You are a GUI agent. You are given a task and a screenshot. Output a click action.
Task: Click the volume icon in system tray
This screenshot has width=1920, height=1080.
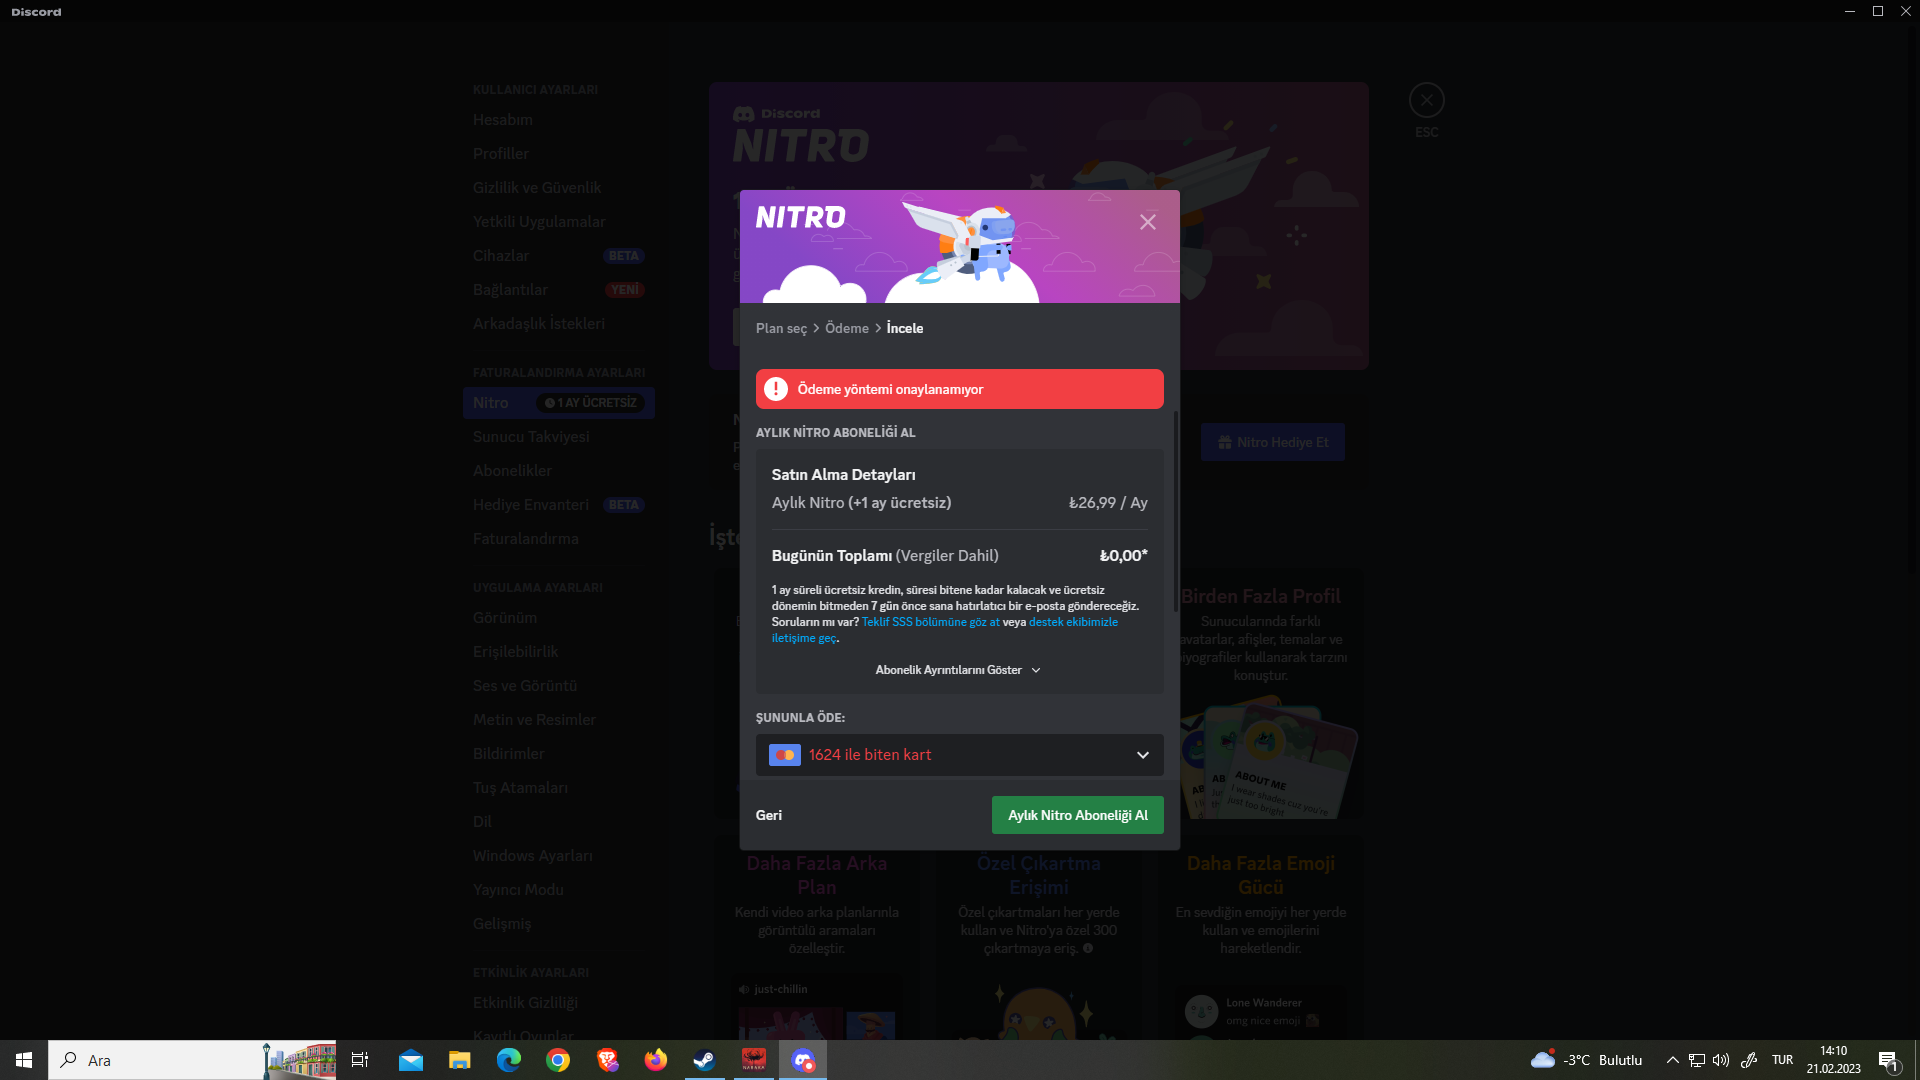click(x=1721, y=1060)
